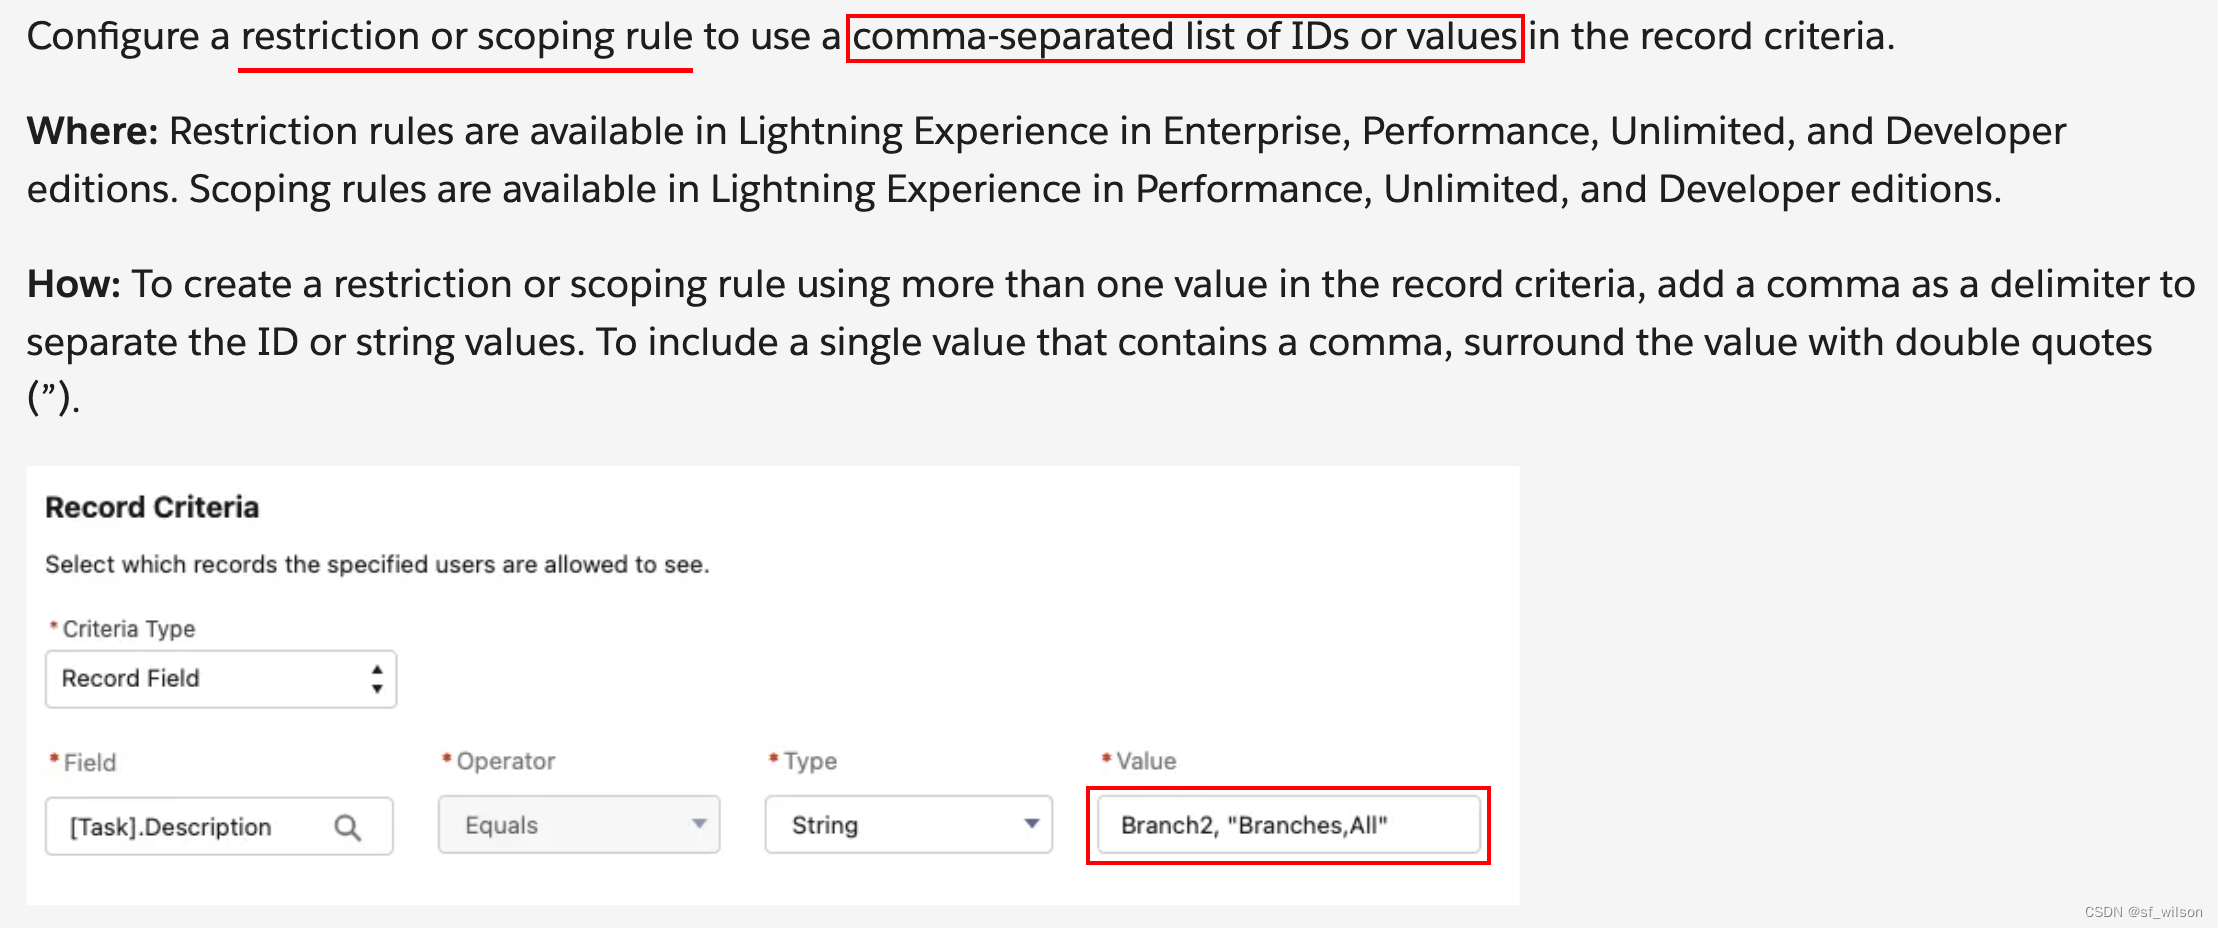
Task: Click the Criteria Type label
Action: 128,629
